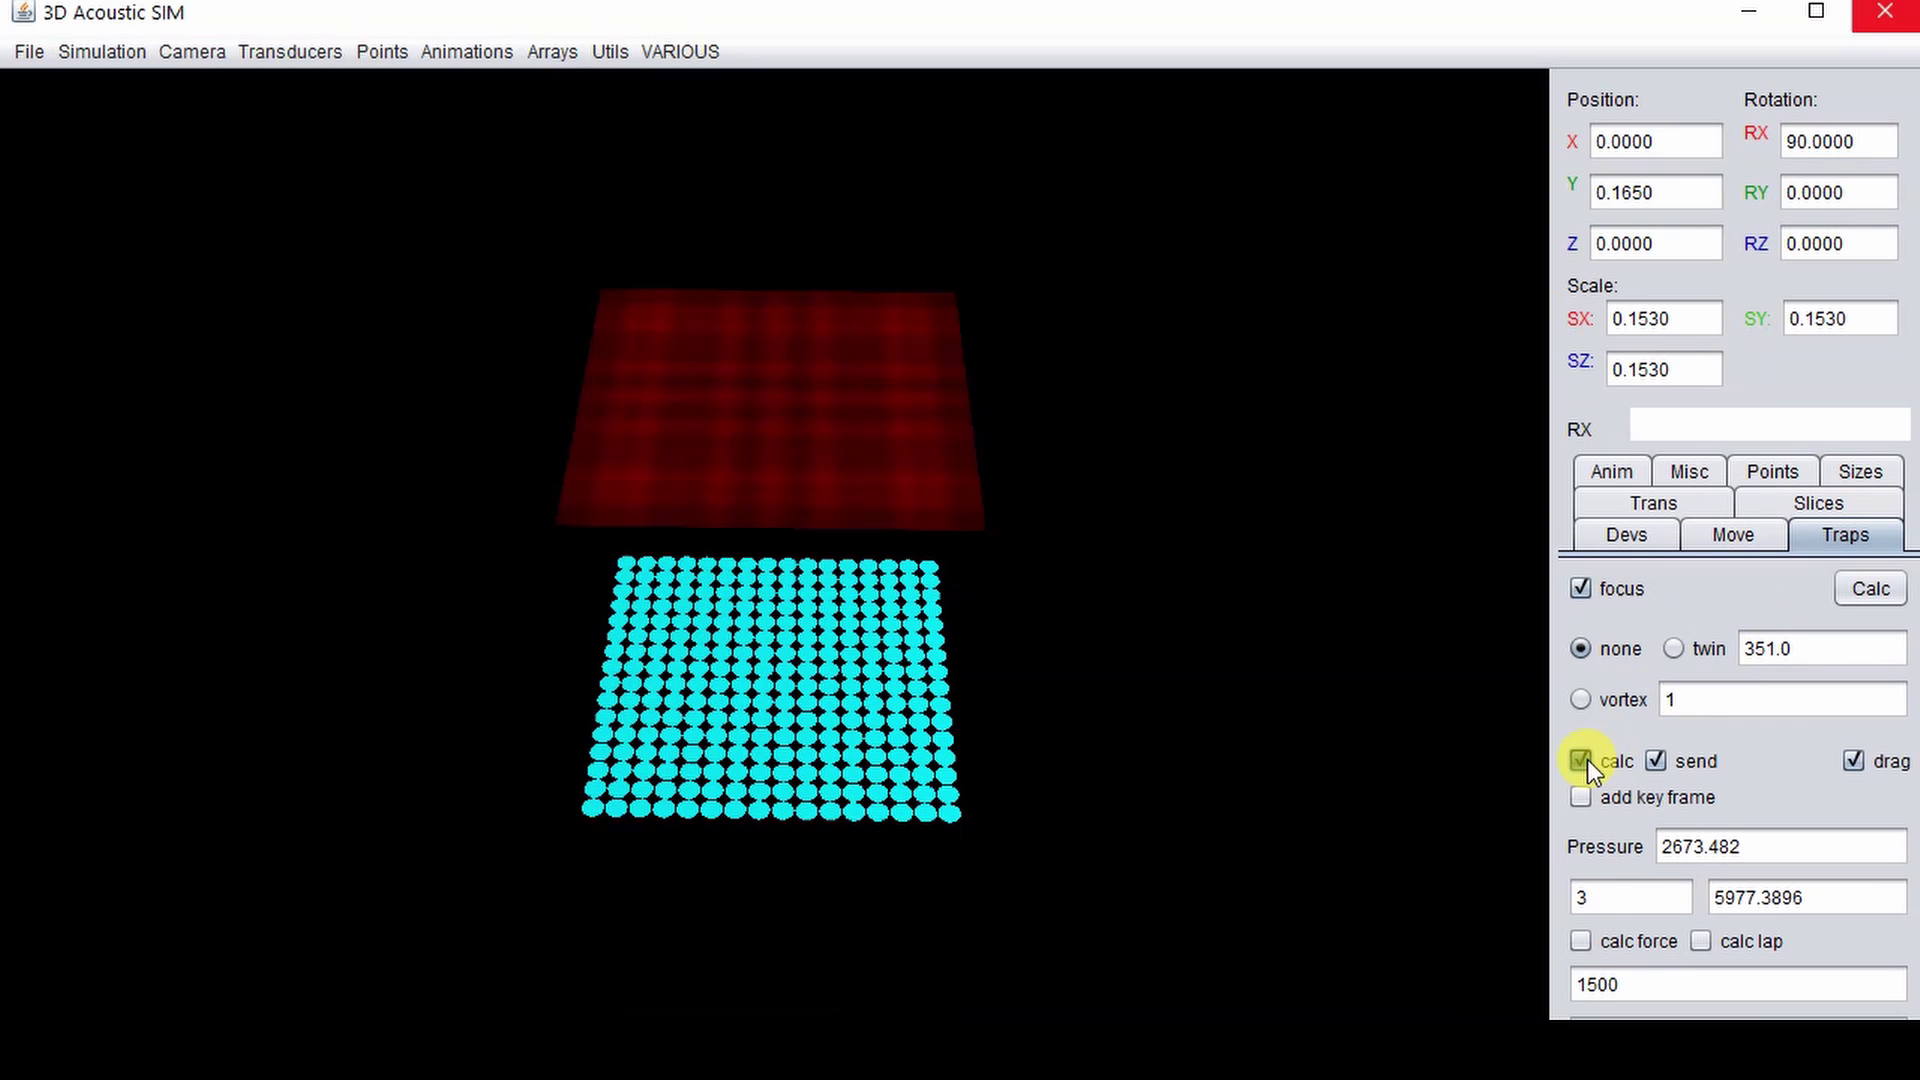The image size is (1920, 1080).
Task: Switch to the Slices tab
Action: tap(1817, 503)
